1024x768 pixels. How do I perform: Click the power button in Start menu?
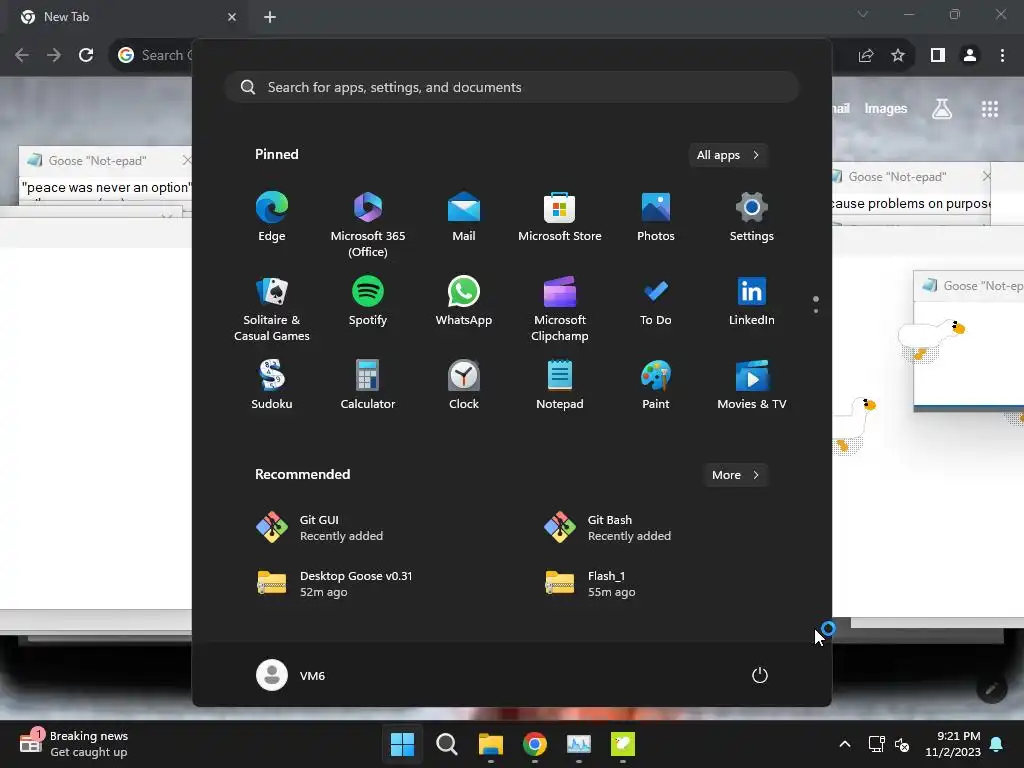tap(760, 675)
